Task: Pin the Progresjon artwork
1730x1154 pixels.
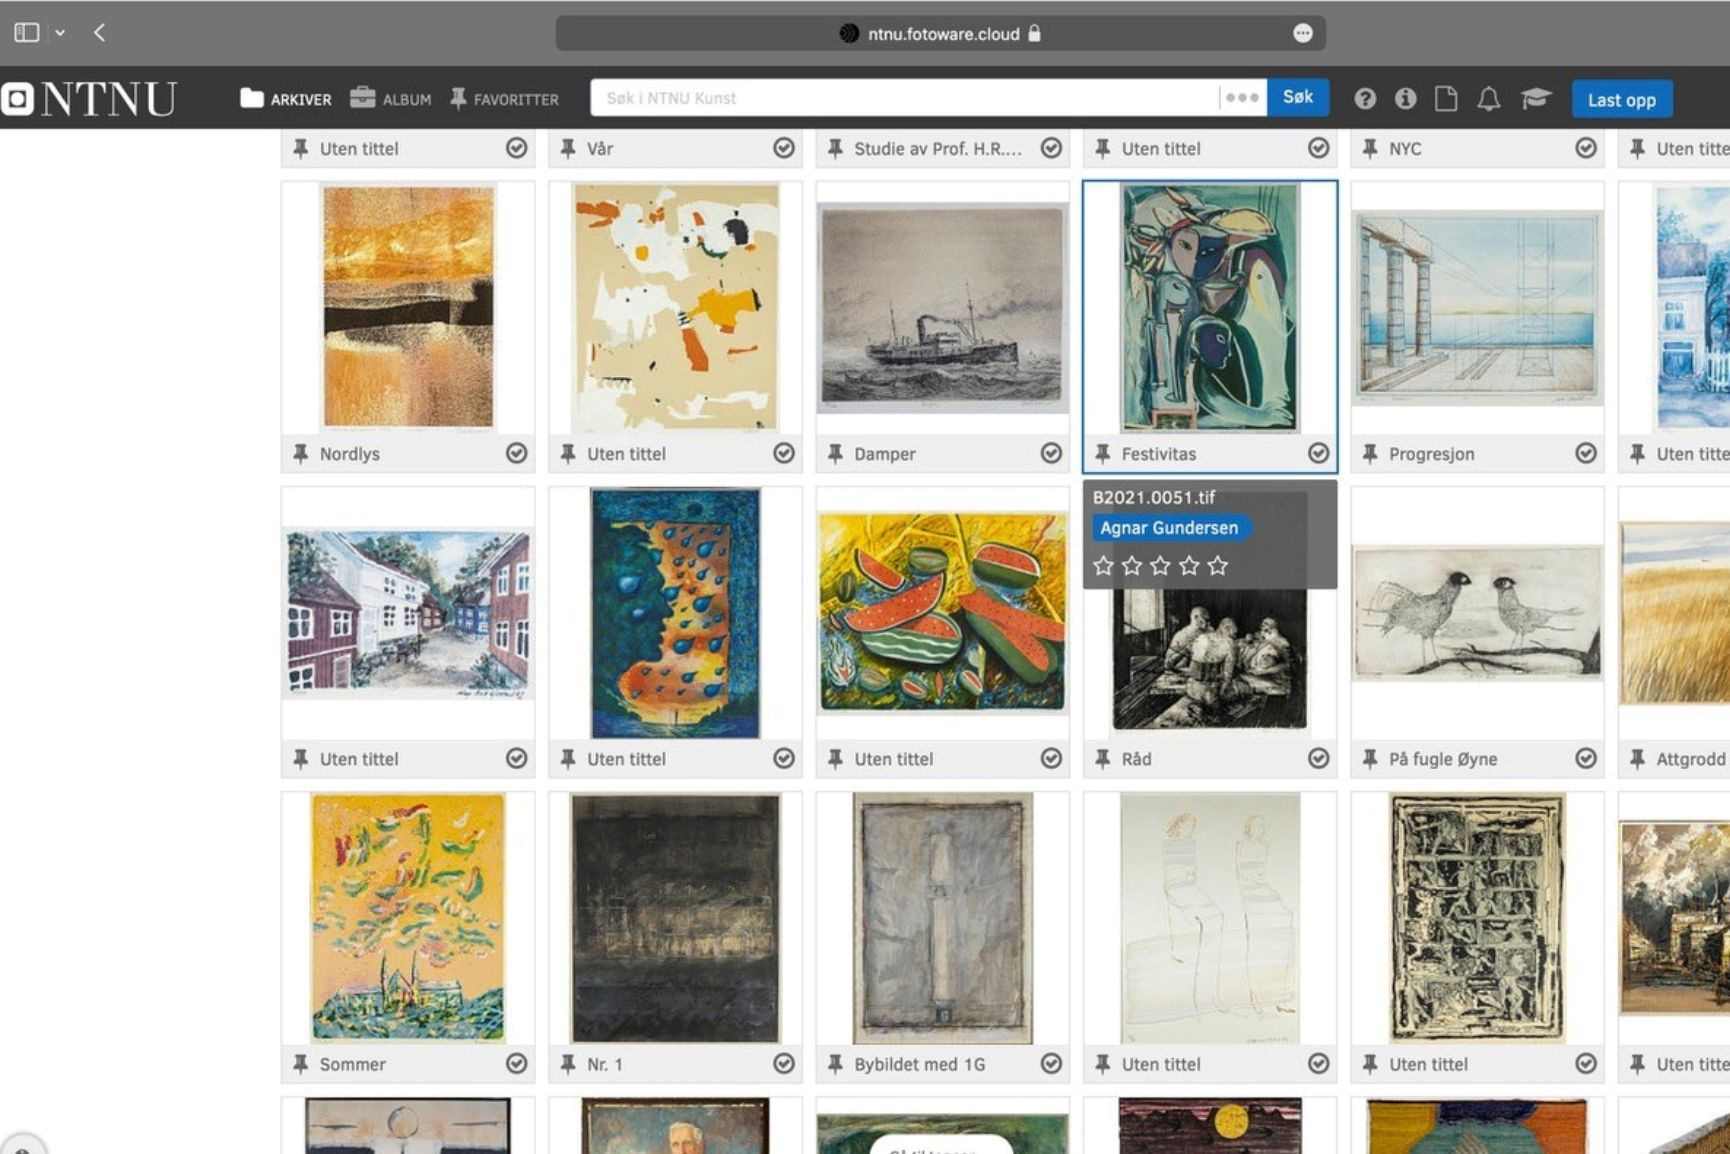Action: (x=1370, y=454)
